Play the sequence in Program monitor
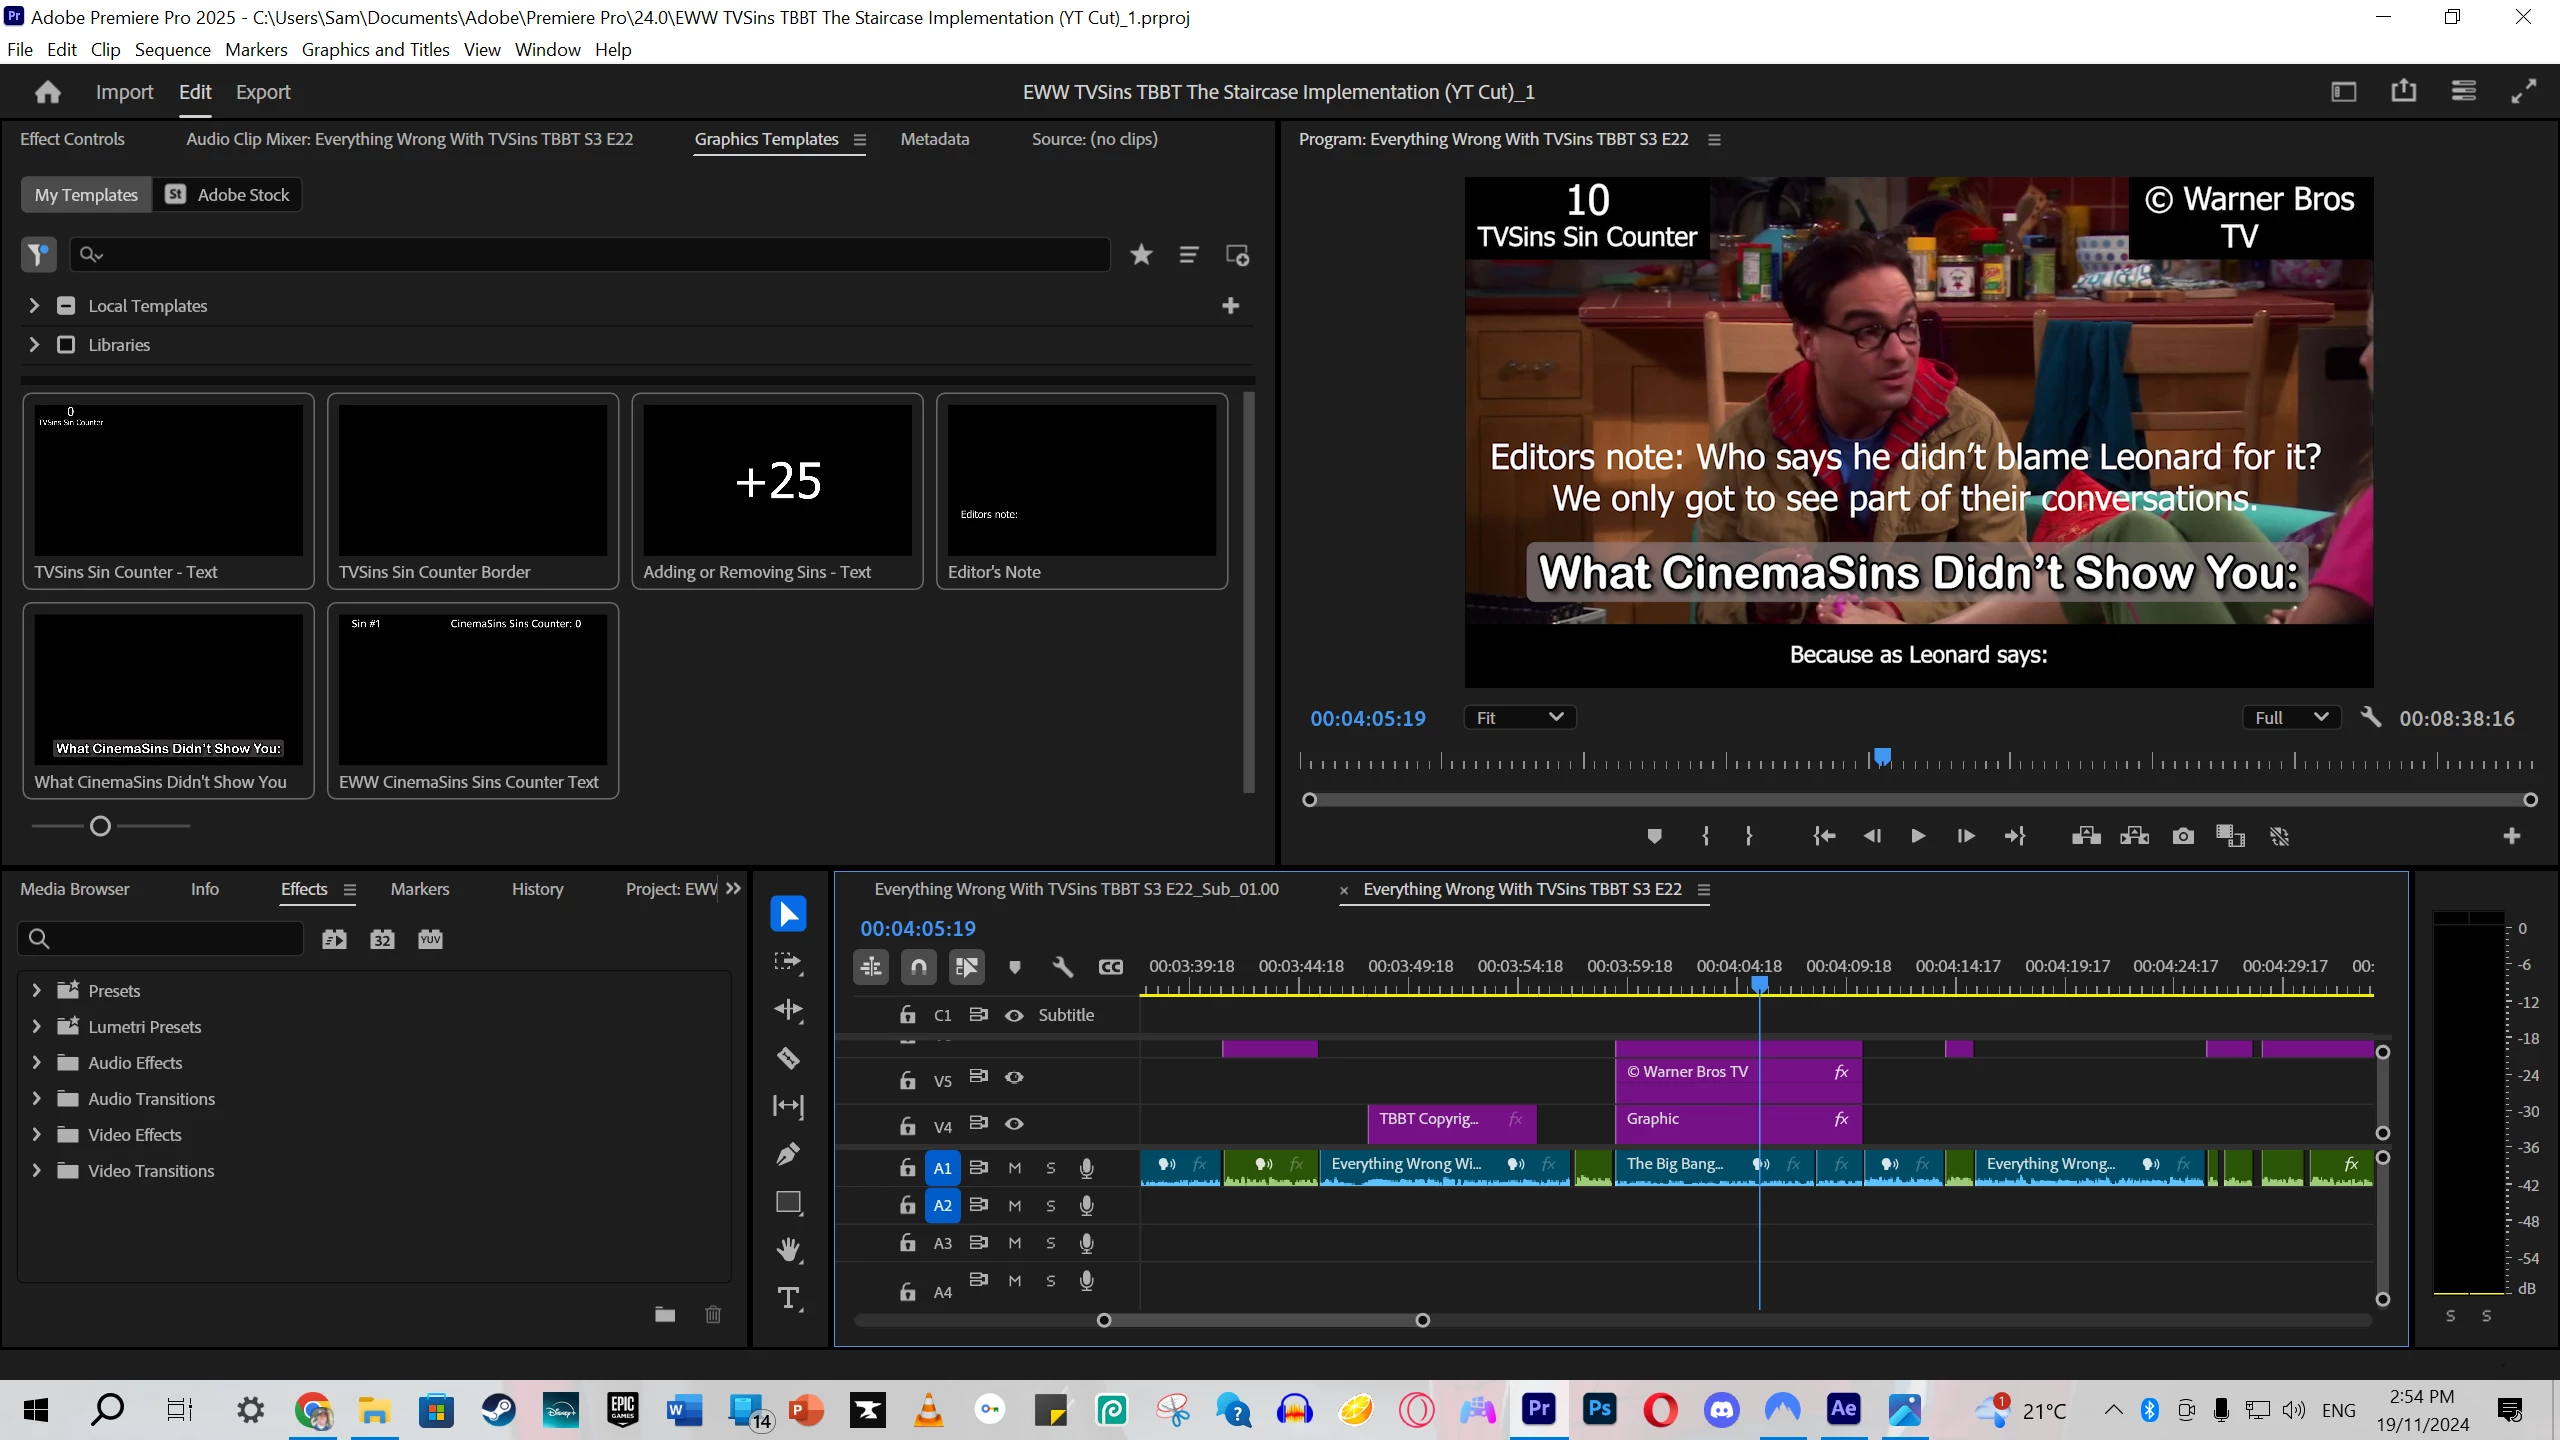 tap(1917, 836)
